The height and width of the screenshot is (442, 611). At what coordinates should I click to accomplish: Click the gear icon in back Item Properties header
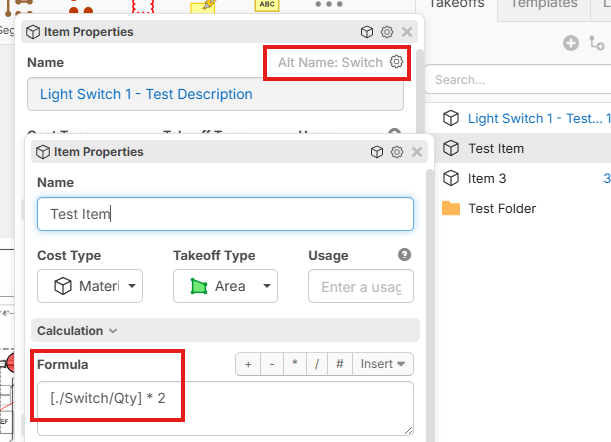tap(386, 32)
